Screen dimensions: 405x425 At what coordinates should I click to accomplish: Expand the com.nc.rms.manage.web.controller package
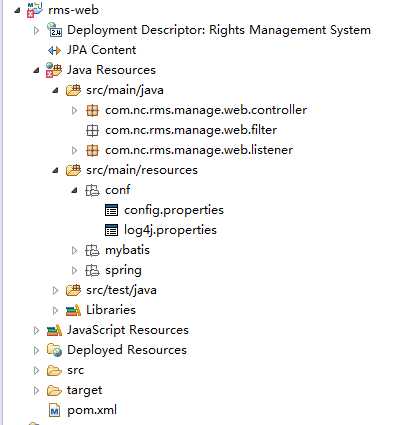tap(75, 110)
